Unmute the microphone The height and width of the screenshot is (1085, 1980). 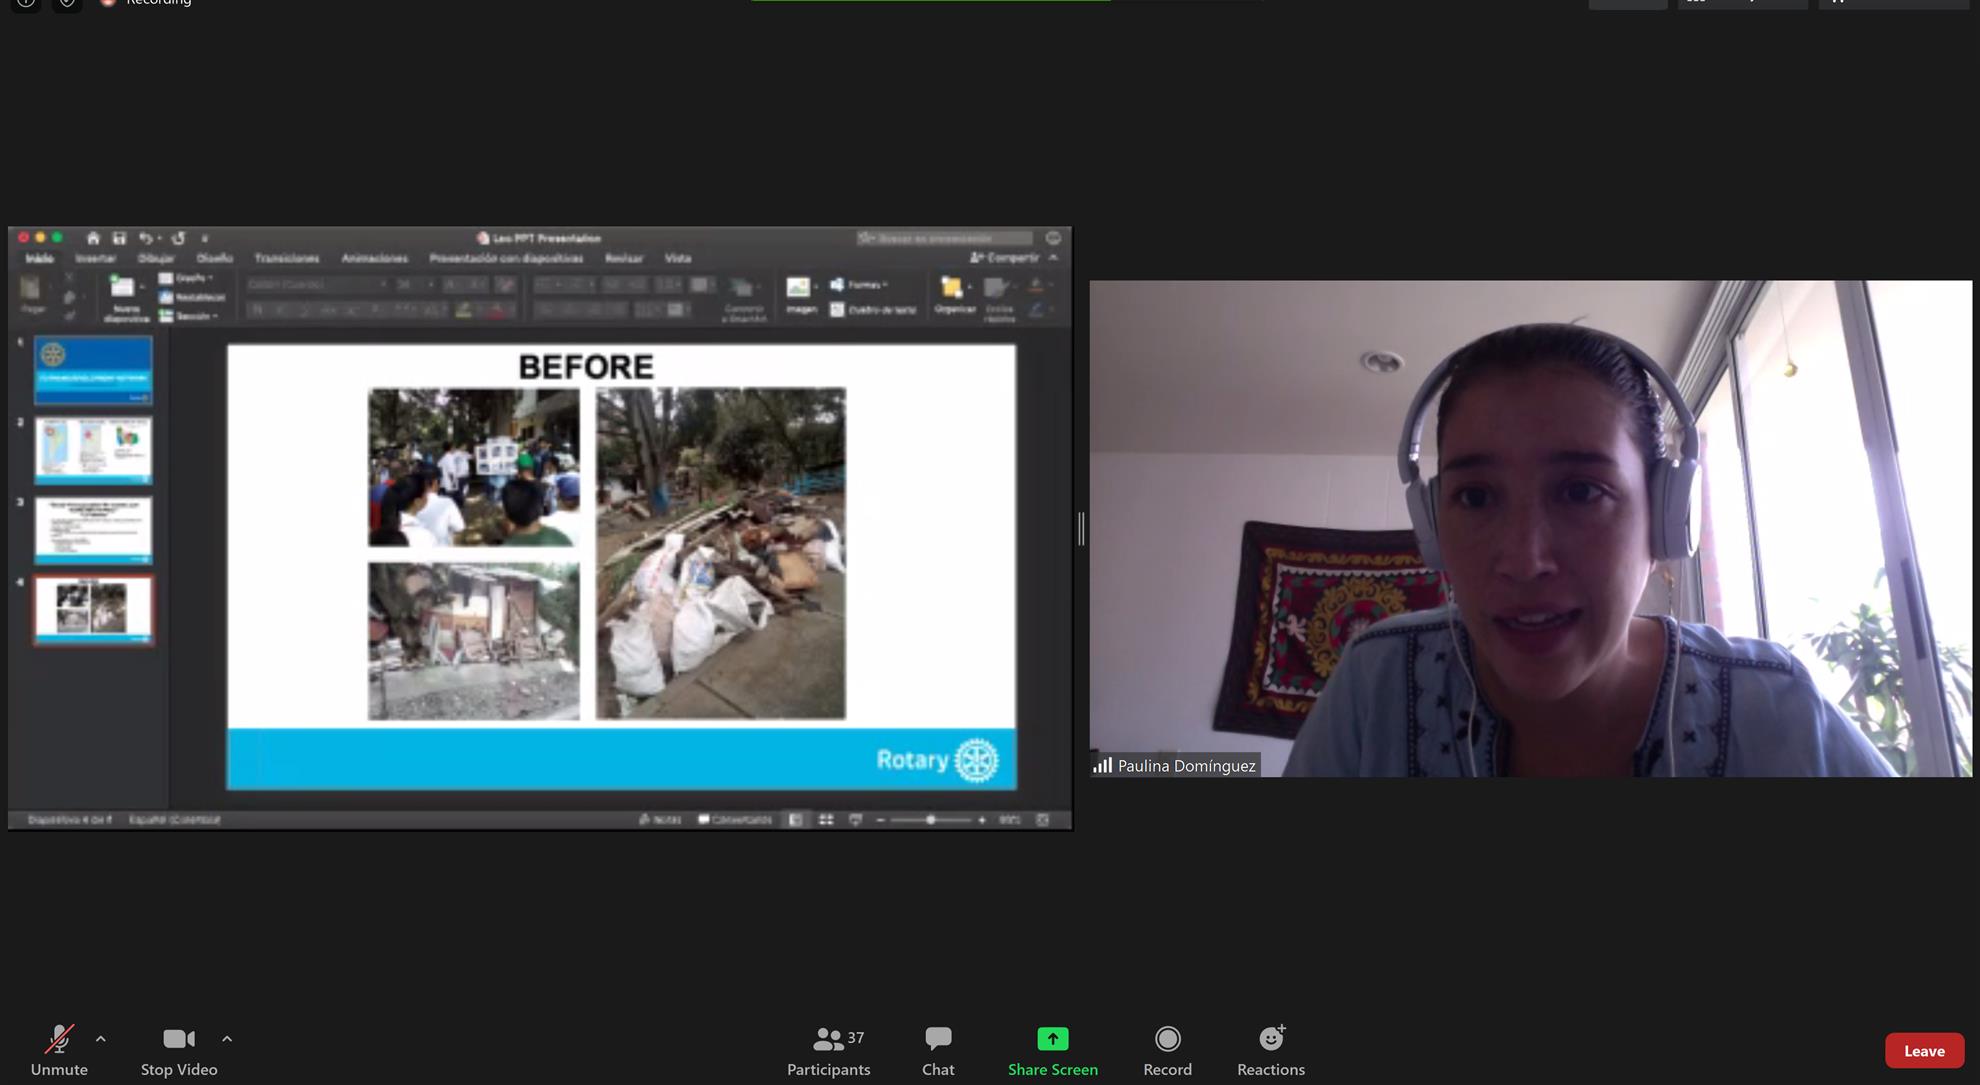click(59, 1048)
